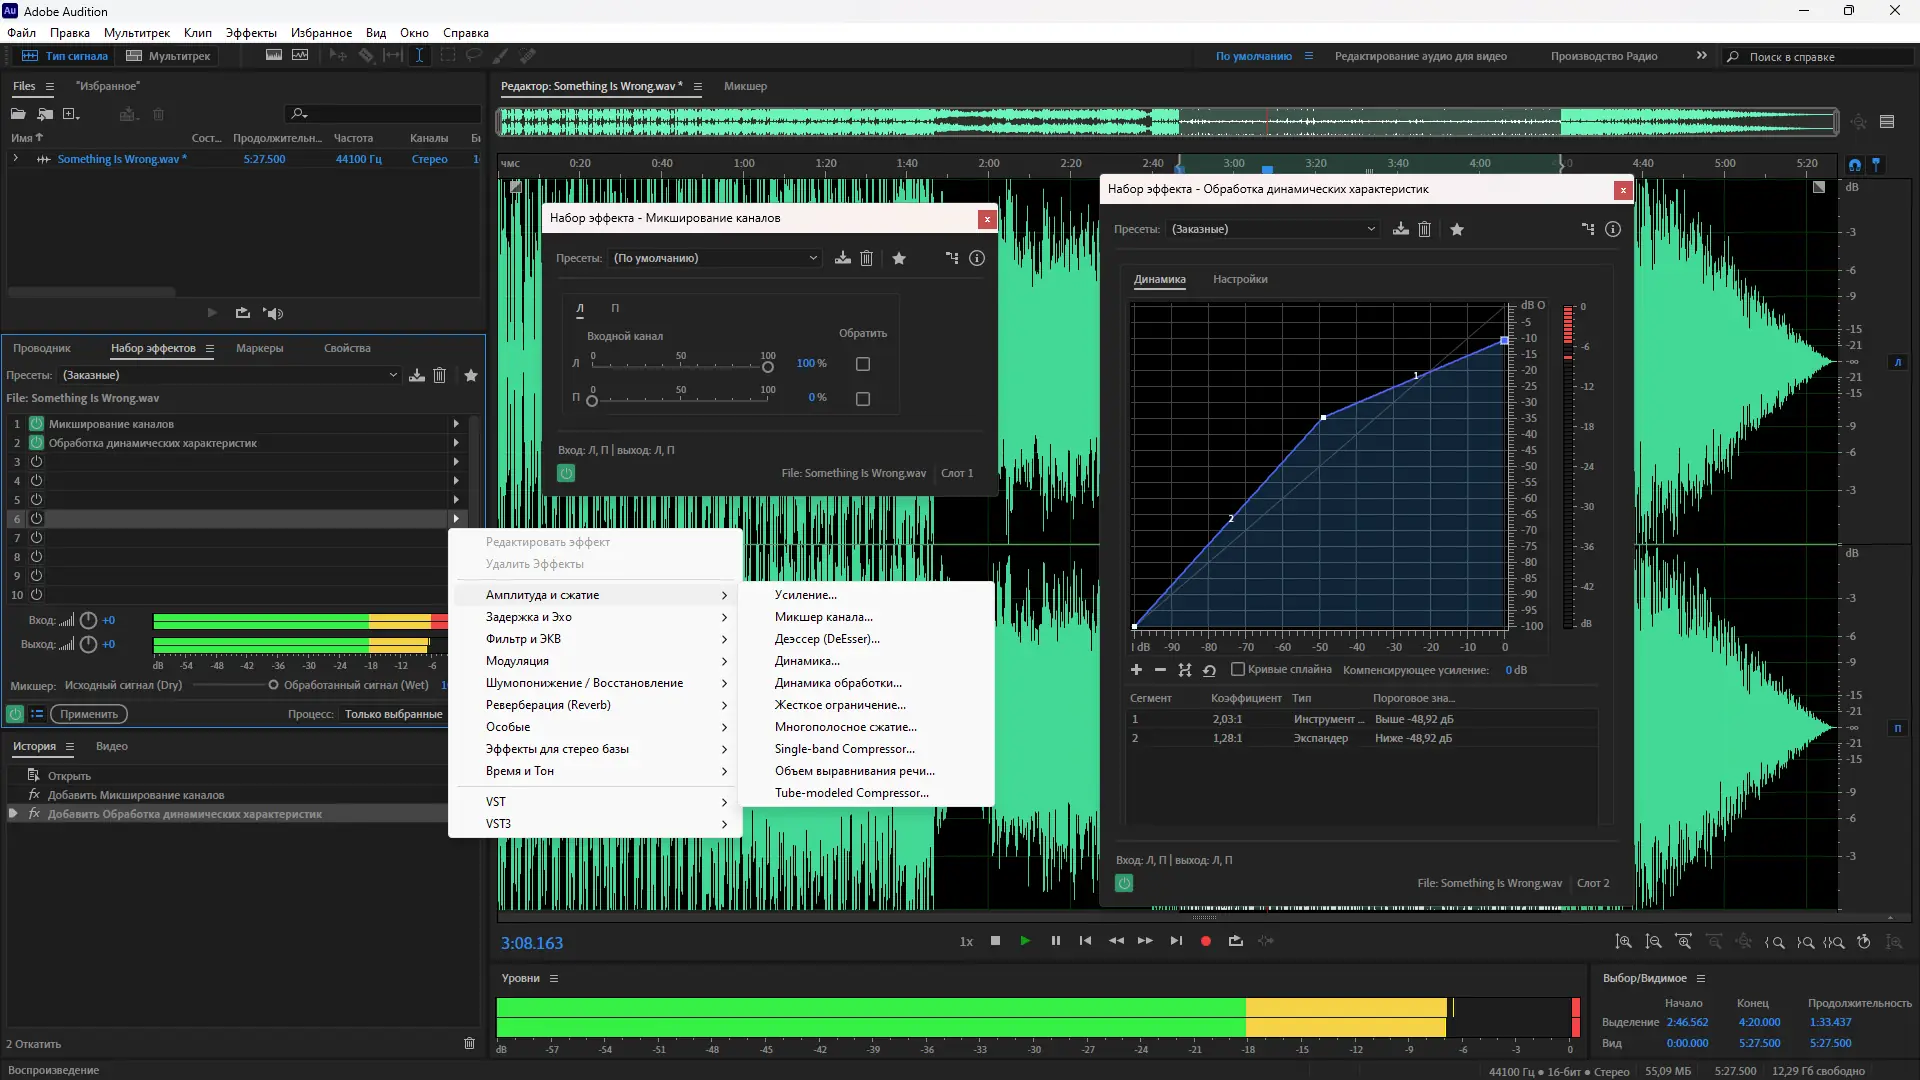
Task: Check Обратить for left input channel
Action: point(863,364)
